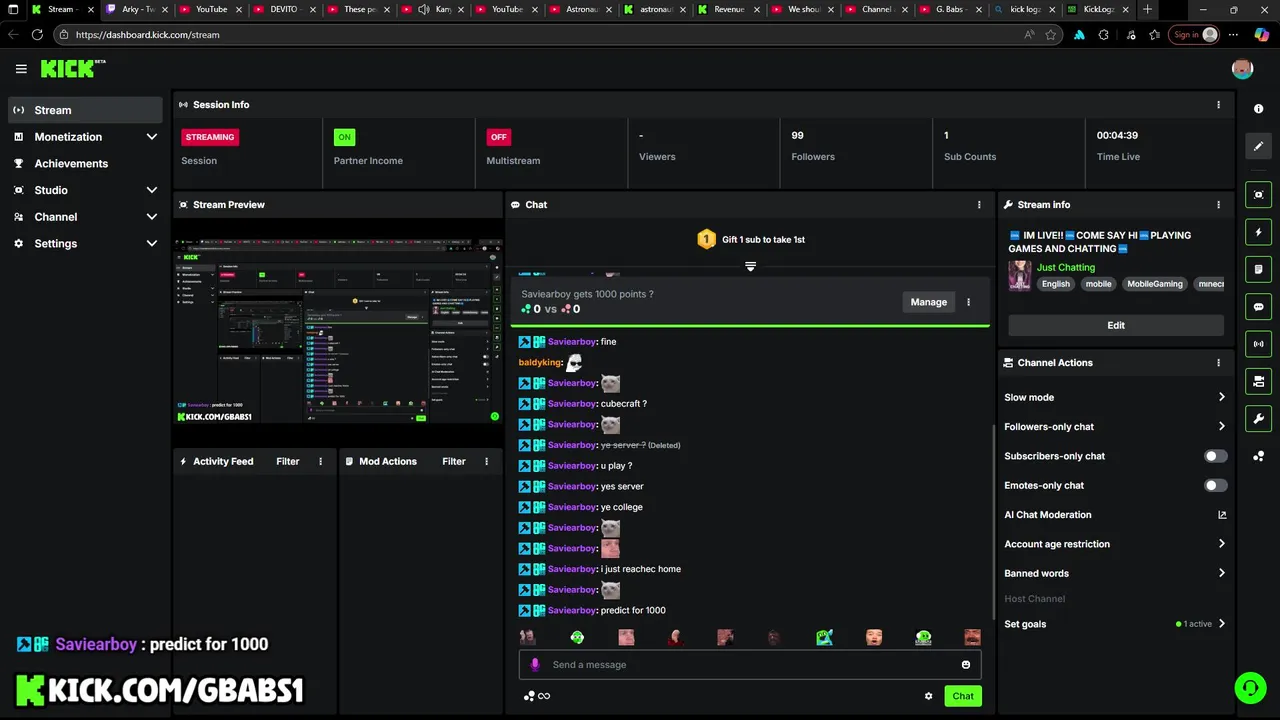Screen dimensions: 1280x720
Task: Click the channel points balance icon below message box
Action: tap(537, 696)
